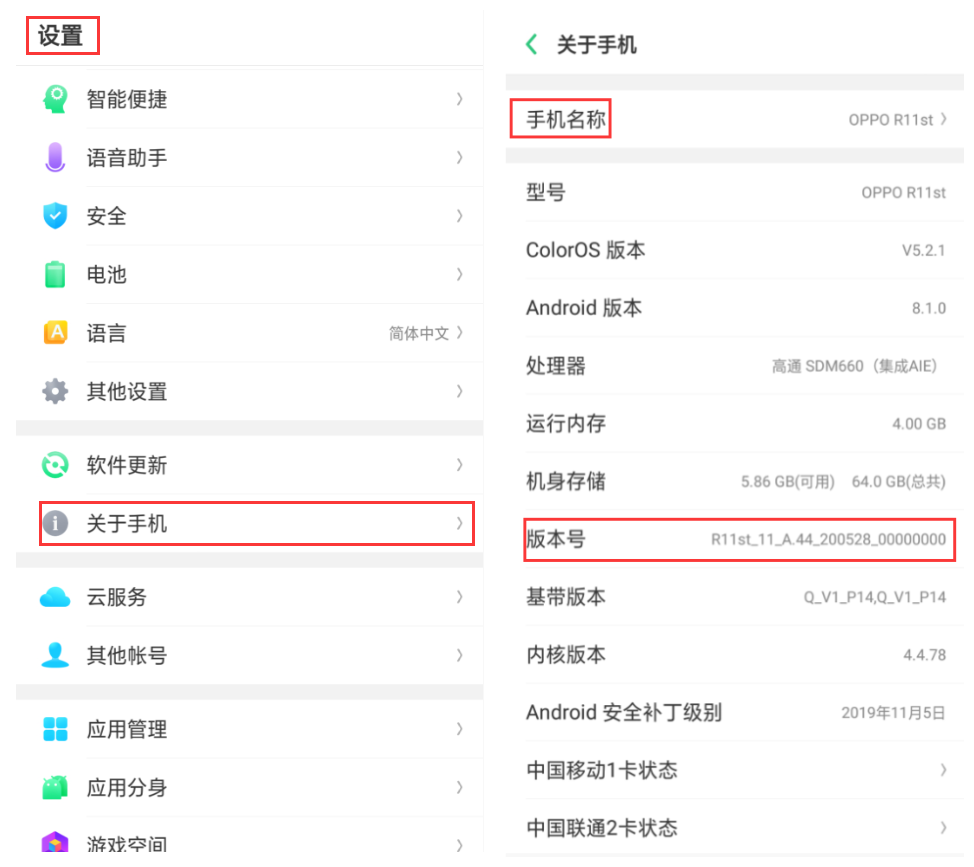The width and height of the screenshot is (974, 867).
Task: Open the 应用分身 entry
Action: (250, 788)
